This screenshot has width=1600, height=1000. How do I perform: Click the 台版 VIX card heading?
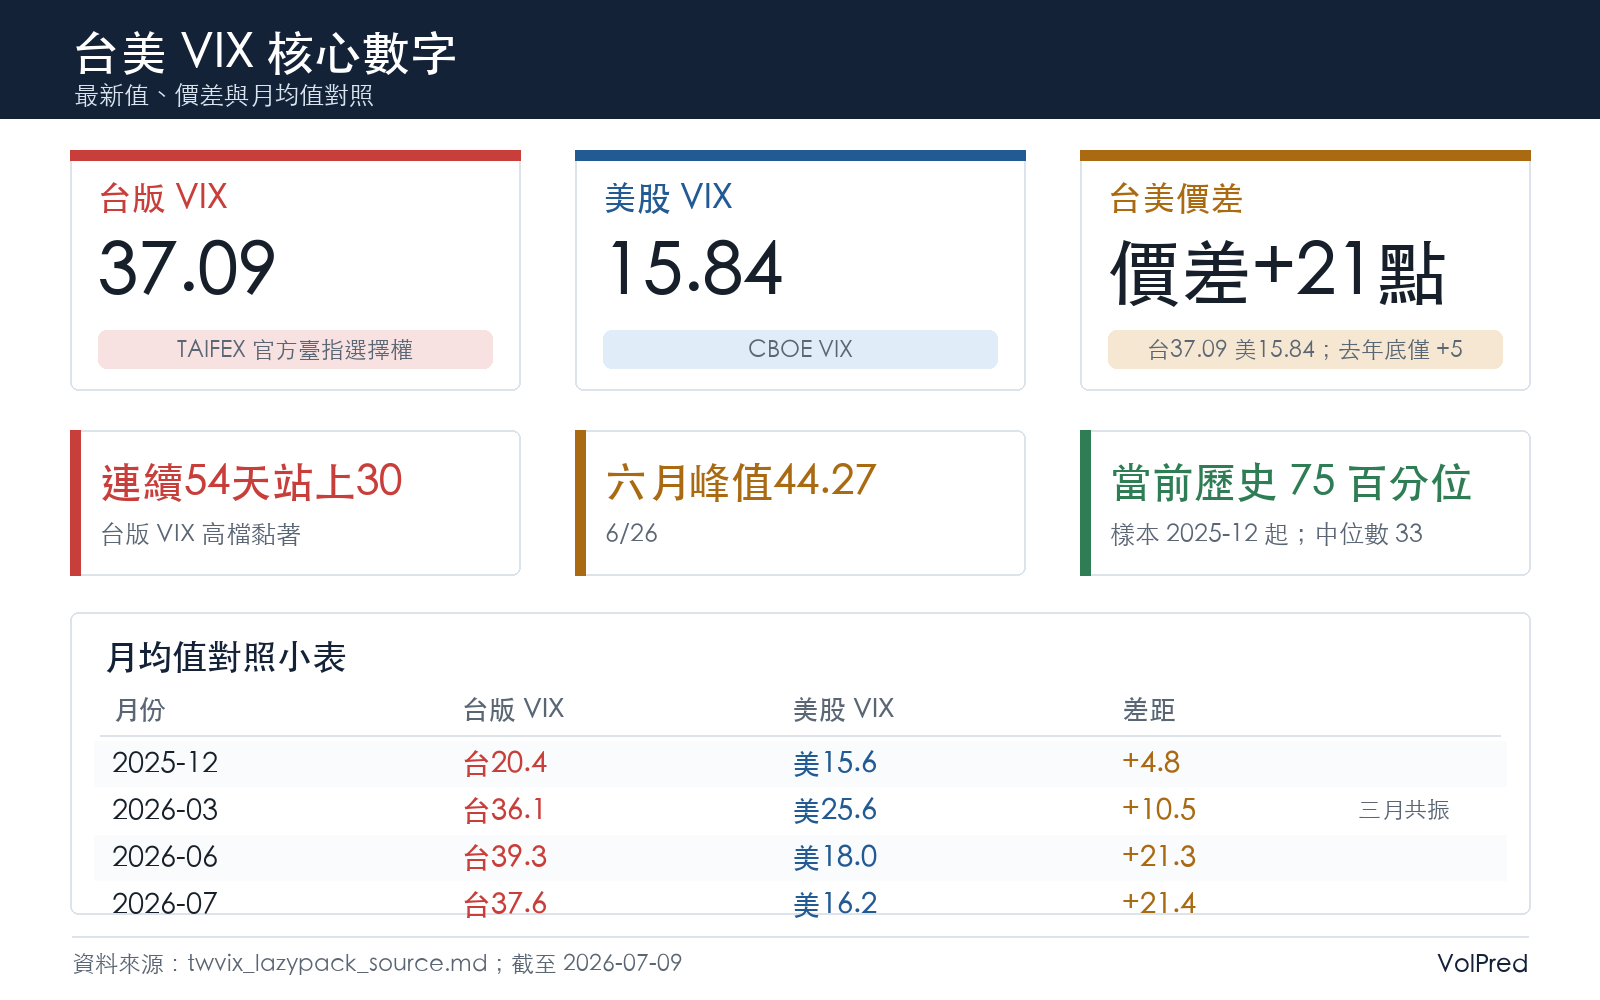(164, 197)
